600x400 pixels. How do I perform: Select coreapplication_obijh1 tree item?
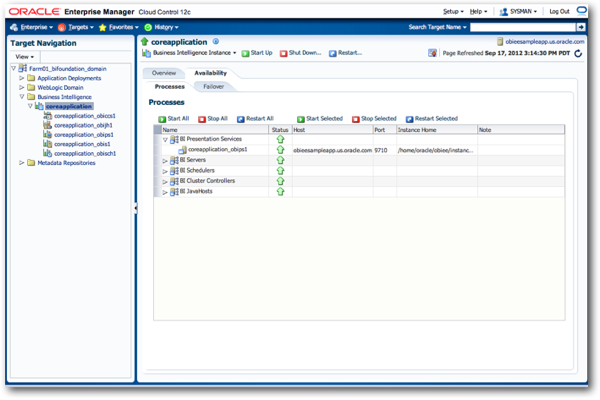83,125
